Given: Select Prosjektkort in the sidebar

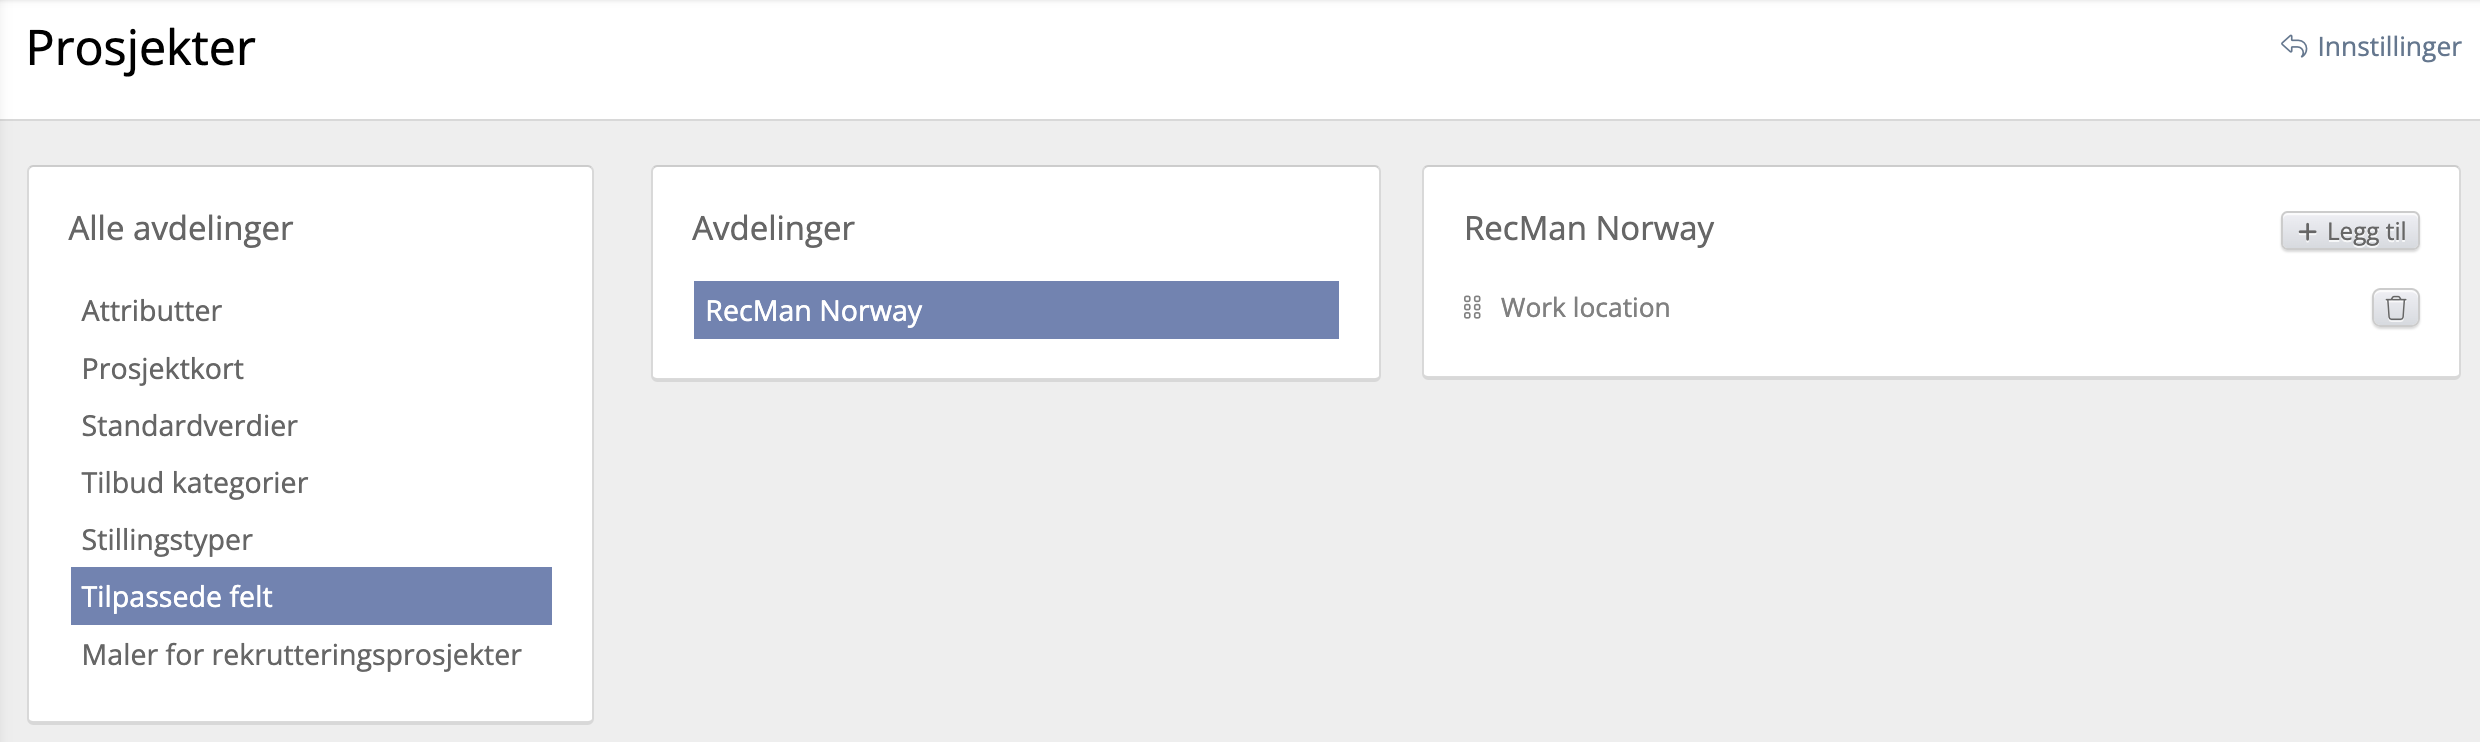Looking at the screenshot, I should coord(163,369).
